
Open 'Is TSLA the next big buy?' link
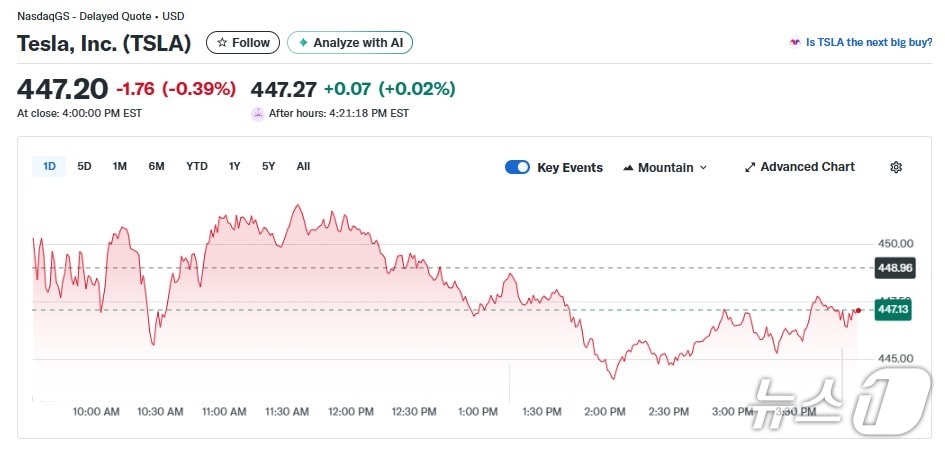868,43
